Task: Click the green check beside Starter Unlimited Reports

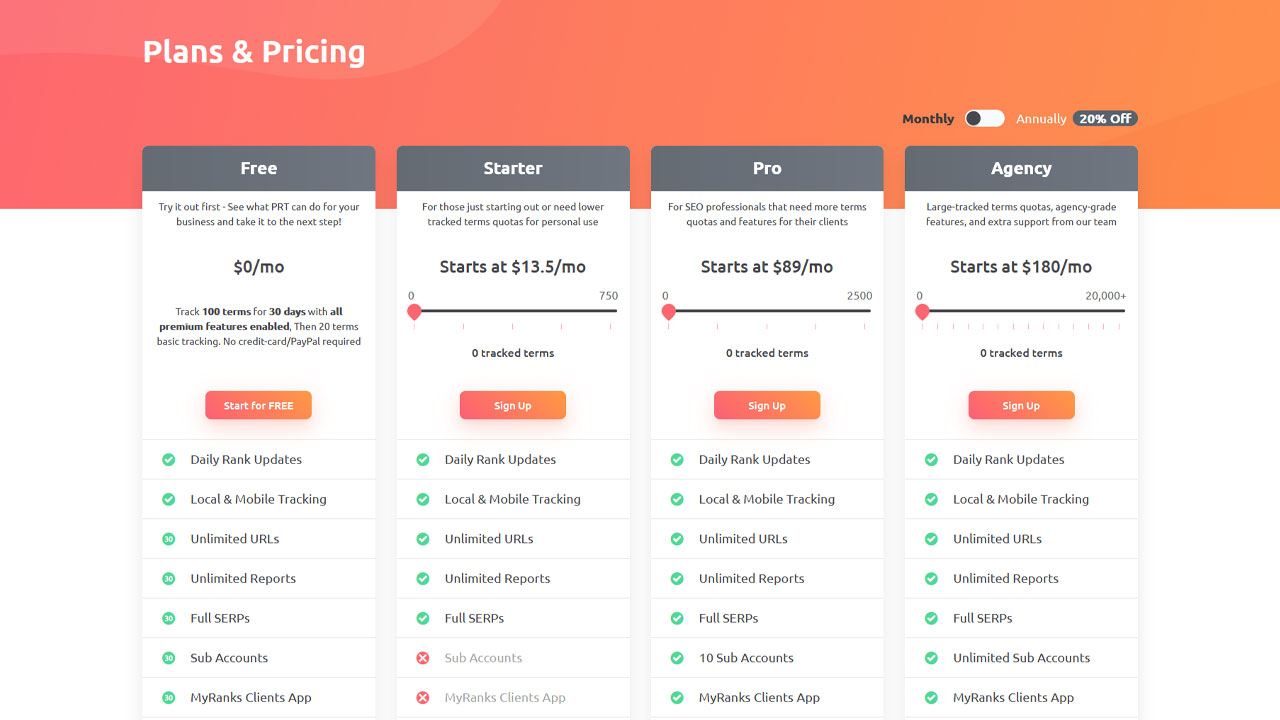Action: point(423,579)
